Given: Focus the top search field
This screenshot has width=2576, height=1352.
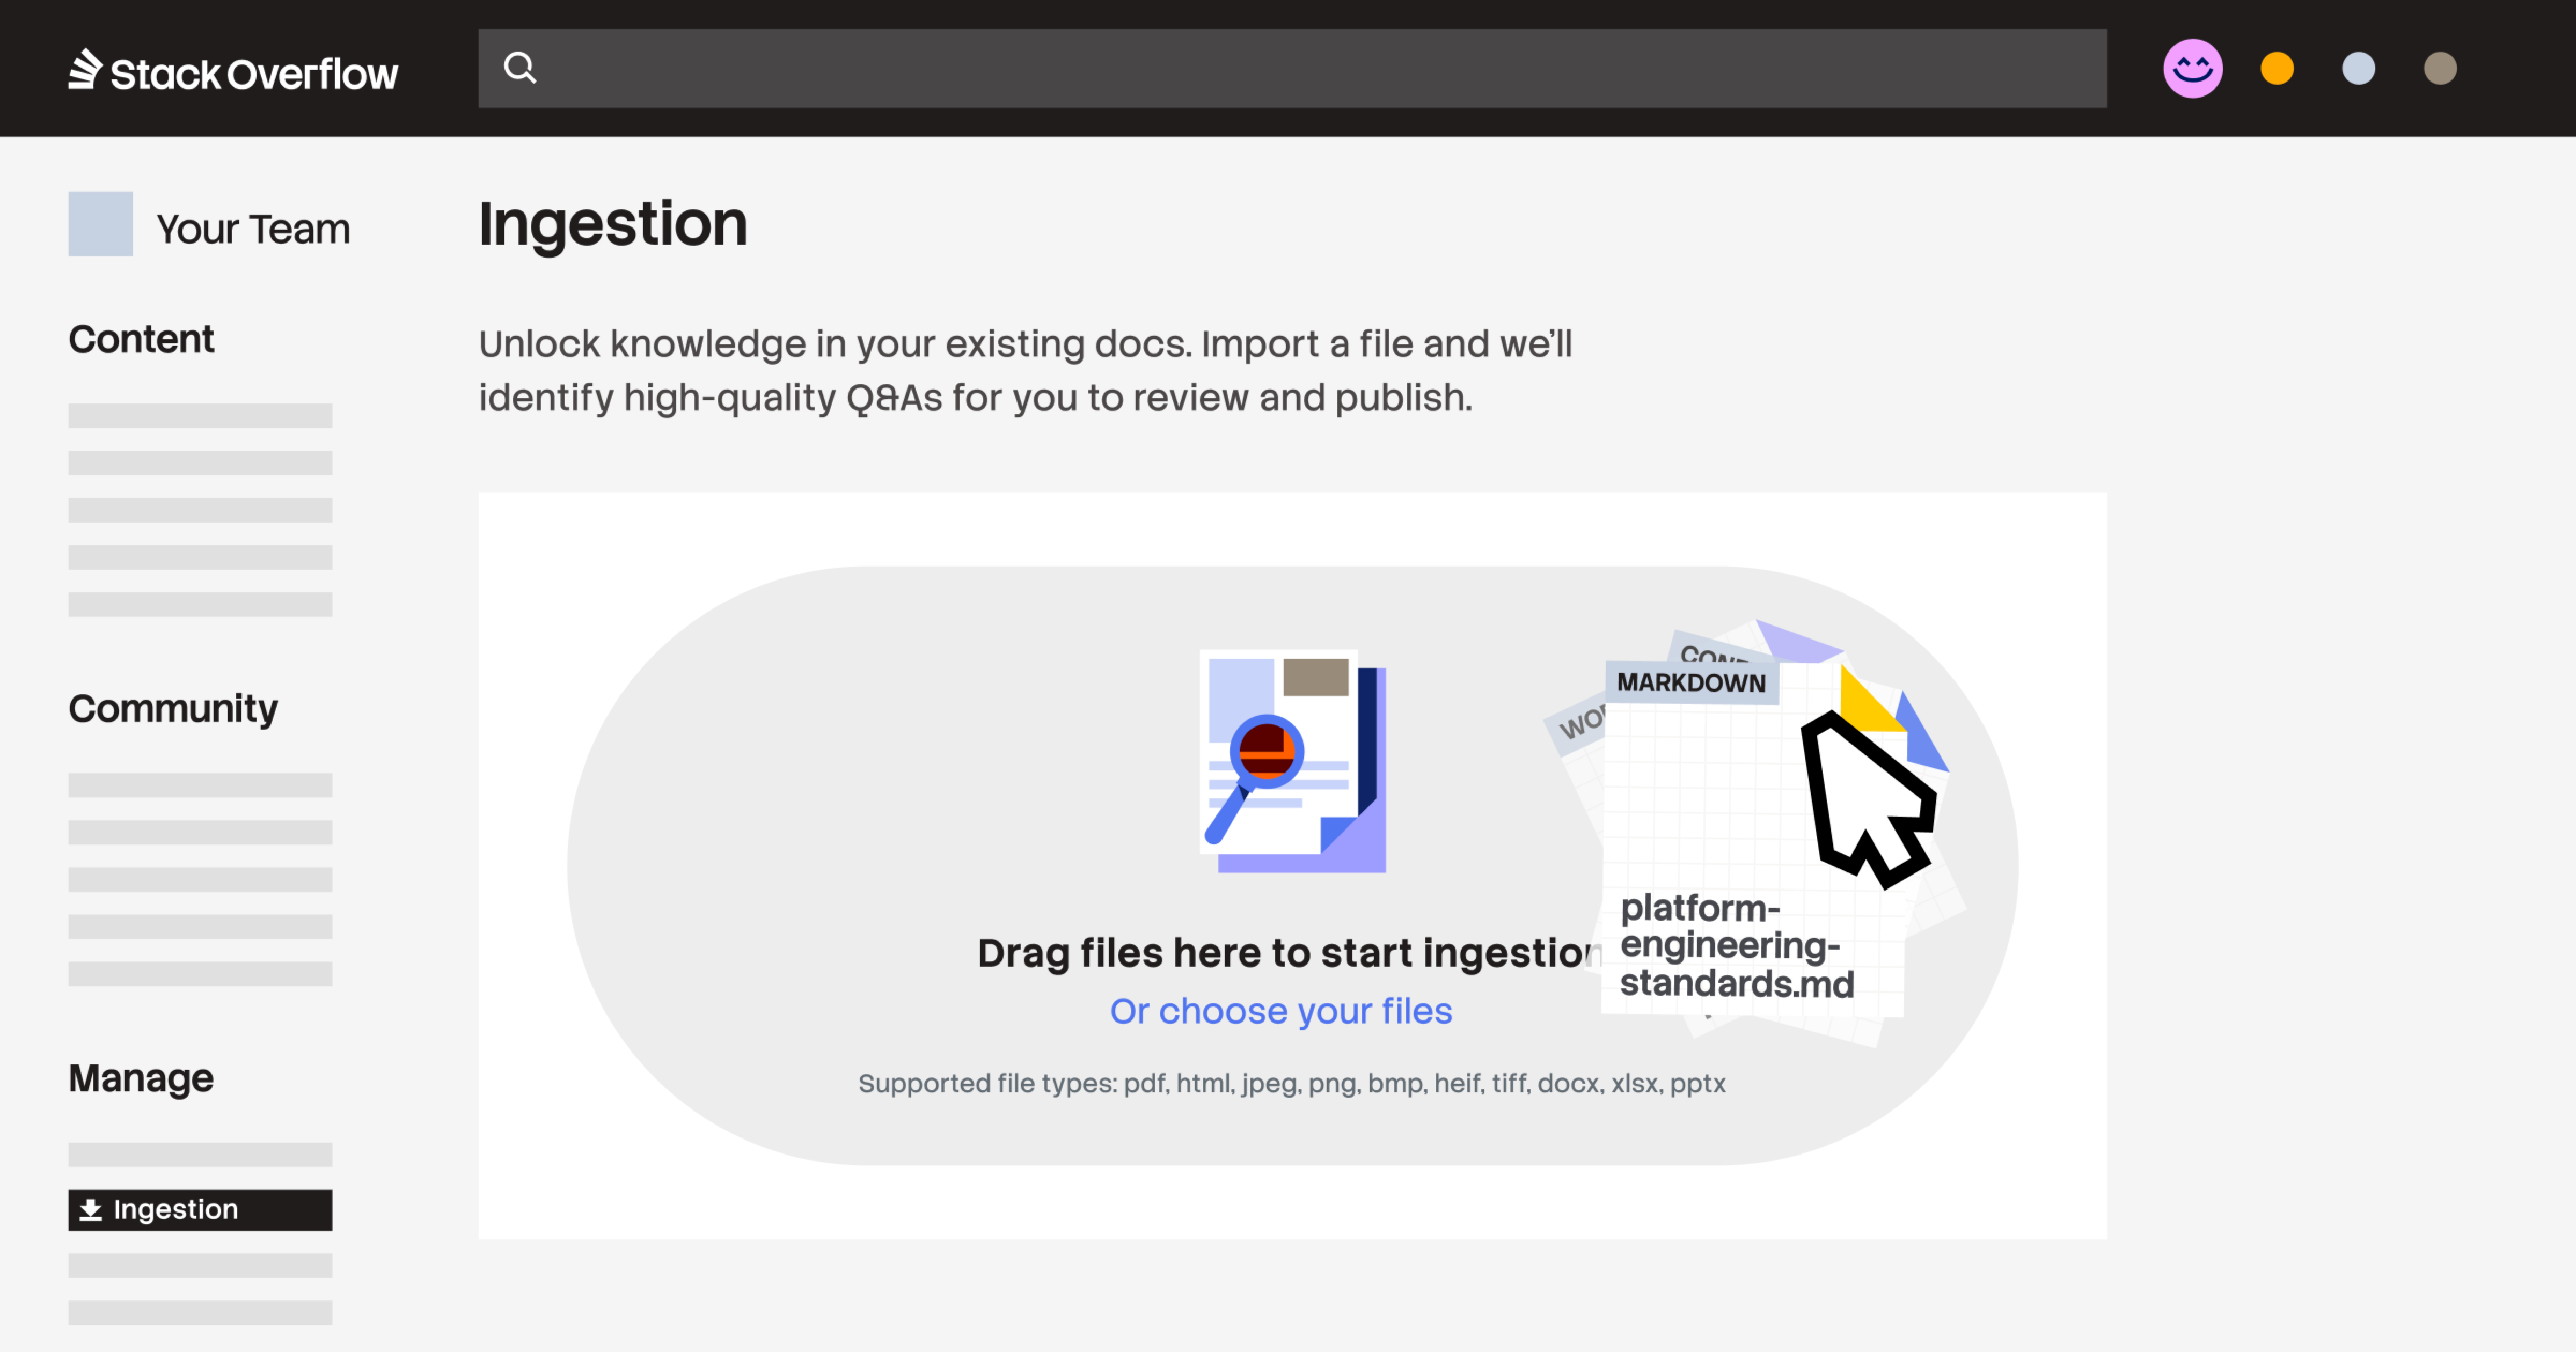Looking at the screenshot, I should click(1300, 68).
